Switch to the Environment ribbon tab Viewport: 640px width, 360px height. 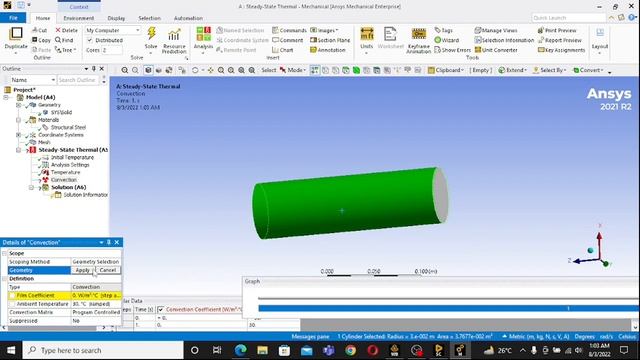(x=79, y=18)
